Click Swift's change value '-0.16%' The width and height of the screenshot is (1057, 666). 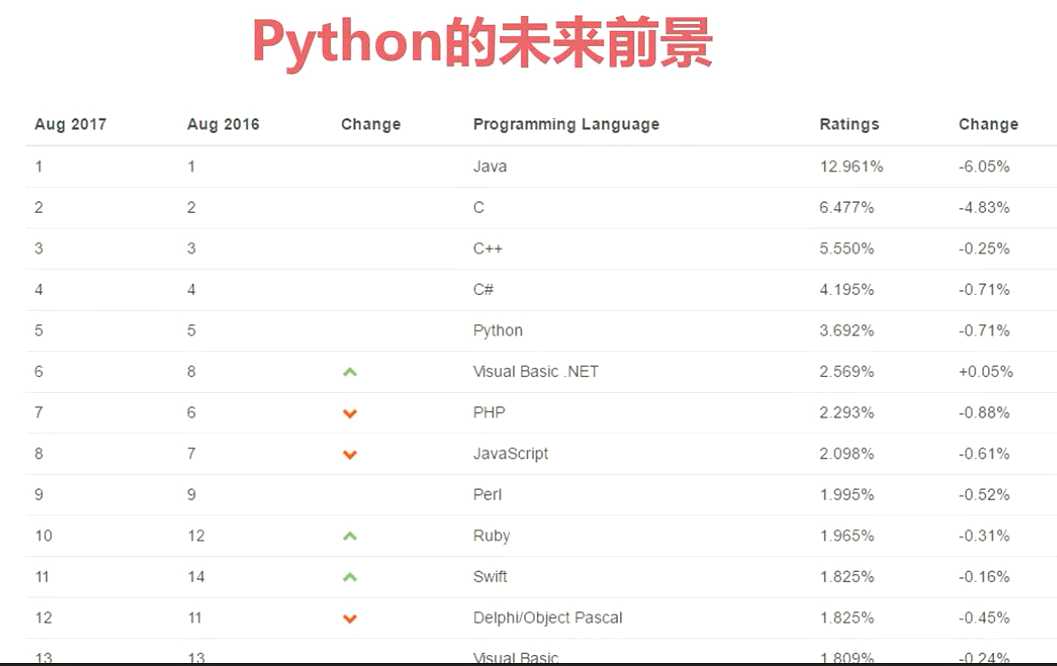pos(984,577)
